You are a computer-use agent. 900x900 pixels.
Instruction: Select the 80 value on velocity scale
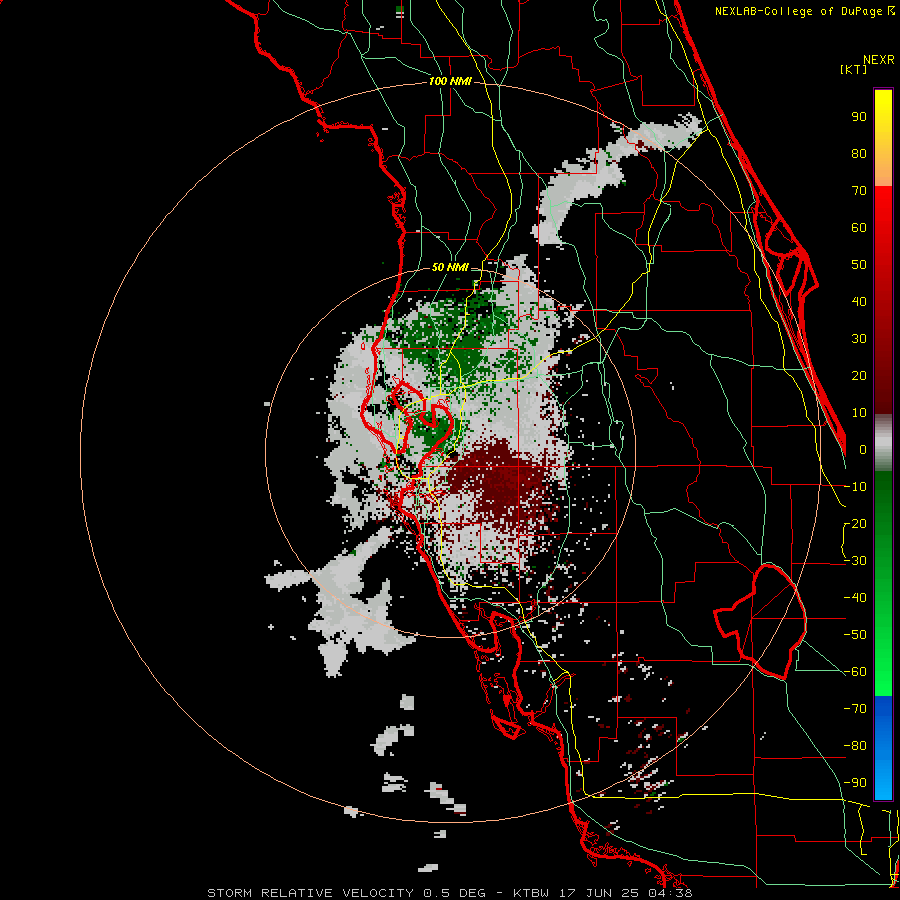click(x=859, y=153)
